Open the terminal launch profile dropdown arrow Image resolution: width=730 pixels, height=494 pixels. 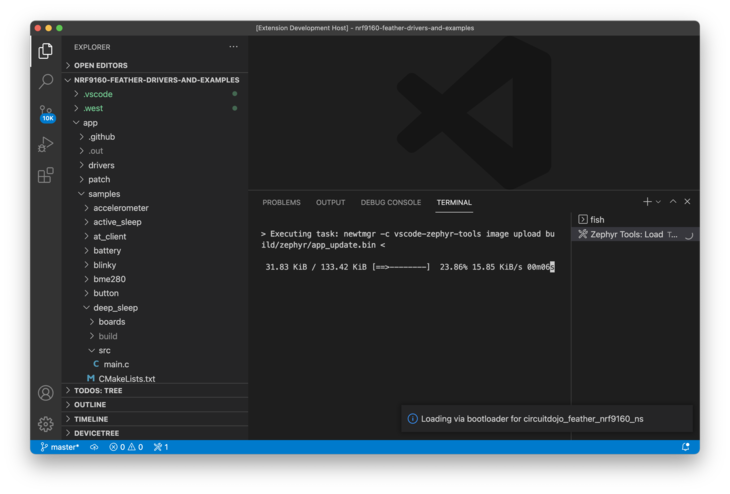point(658,202)
